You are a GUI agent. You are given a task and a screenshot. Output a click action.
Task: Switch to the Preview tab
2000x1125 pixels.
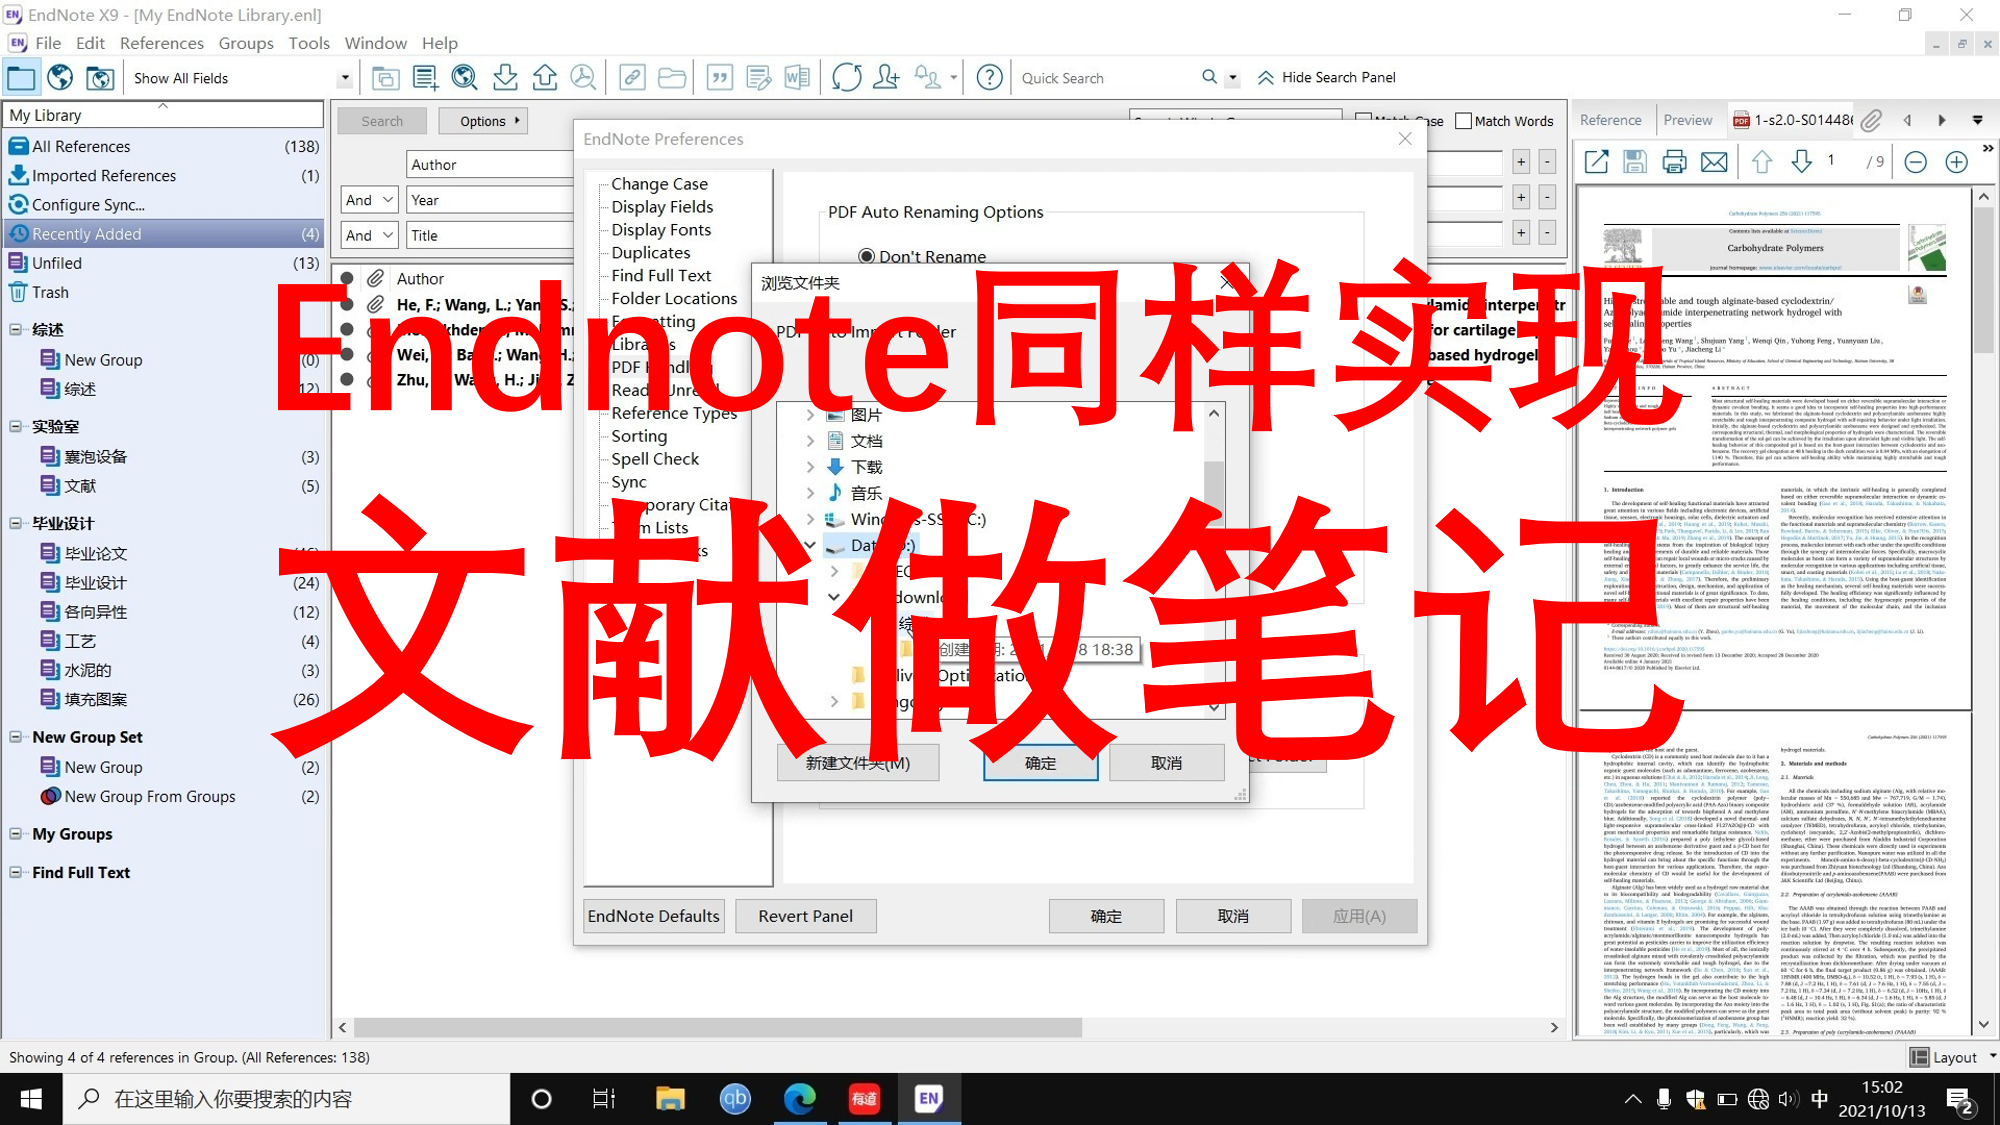tap(1690, 119)
